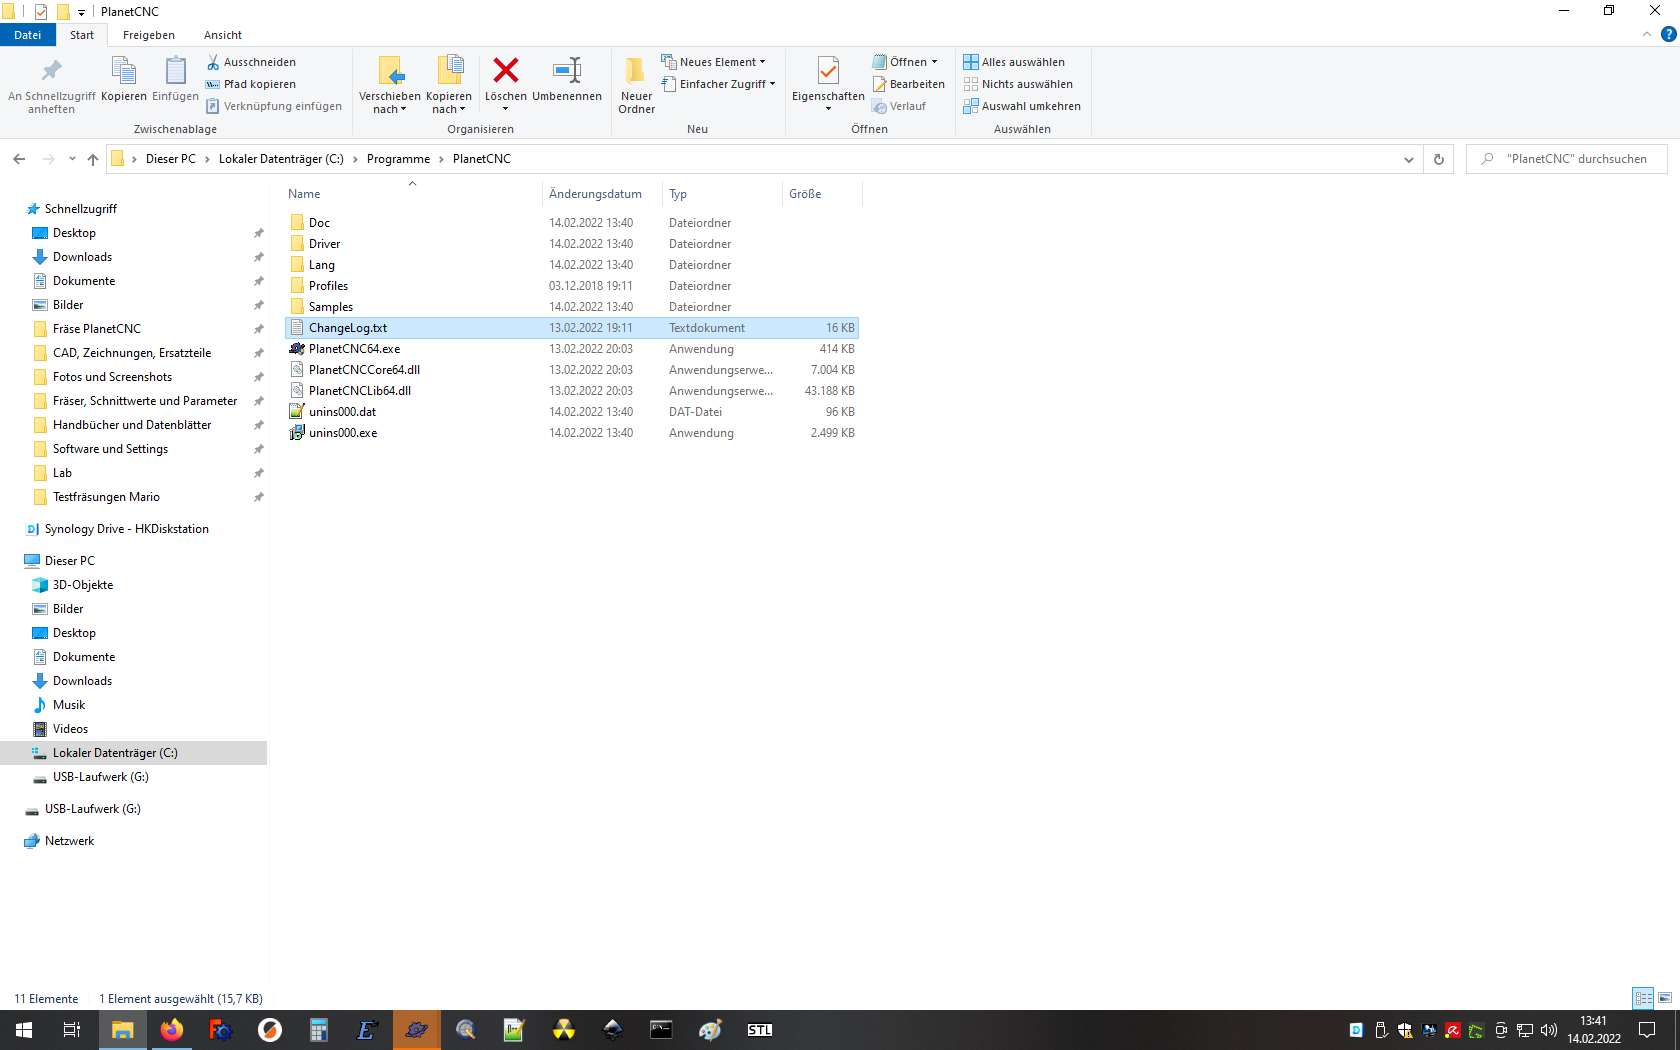
Task: Customize quick access toolbar dropdown
Action: 82,12
